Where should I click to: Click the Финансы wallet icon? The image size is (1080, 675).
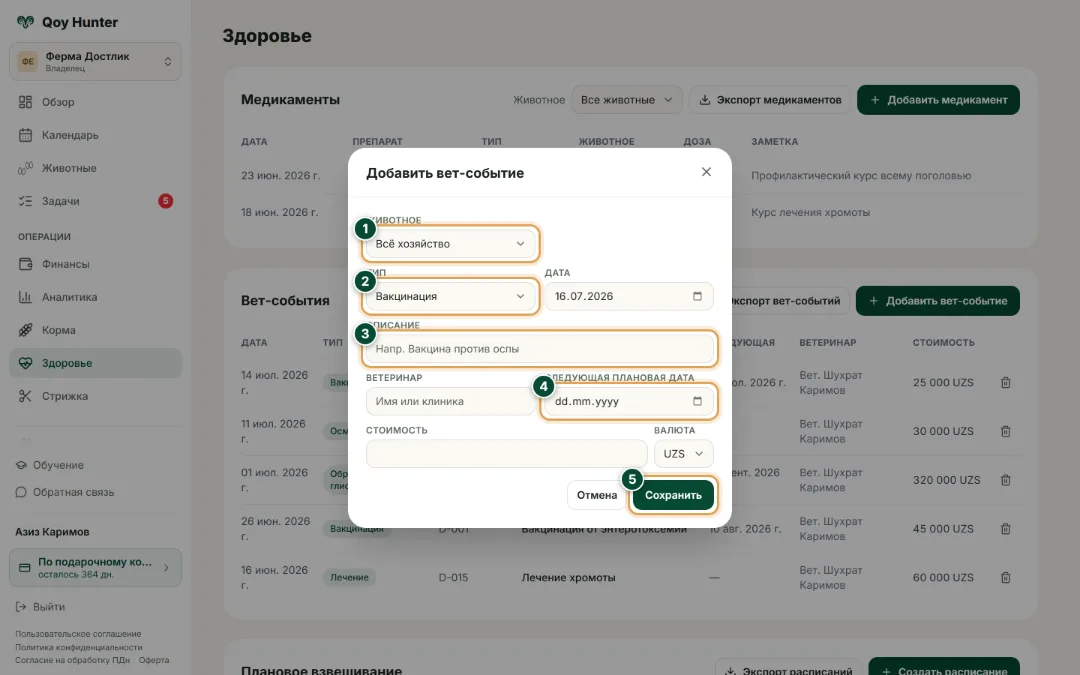pos(25,264)
